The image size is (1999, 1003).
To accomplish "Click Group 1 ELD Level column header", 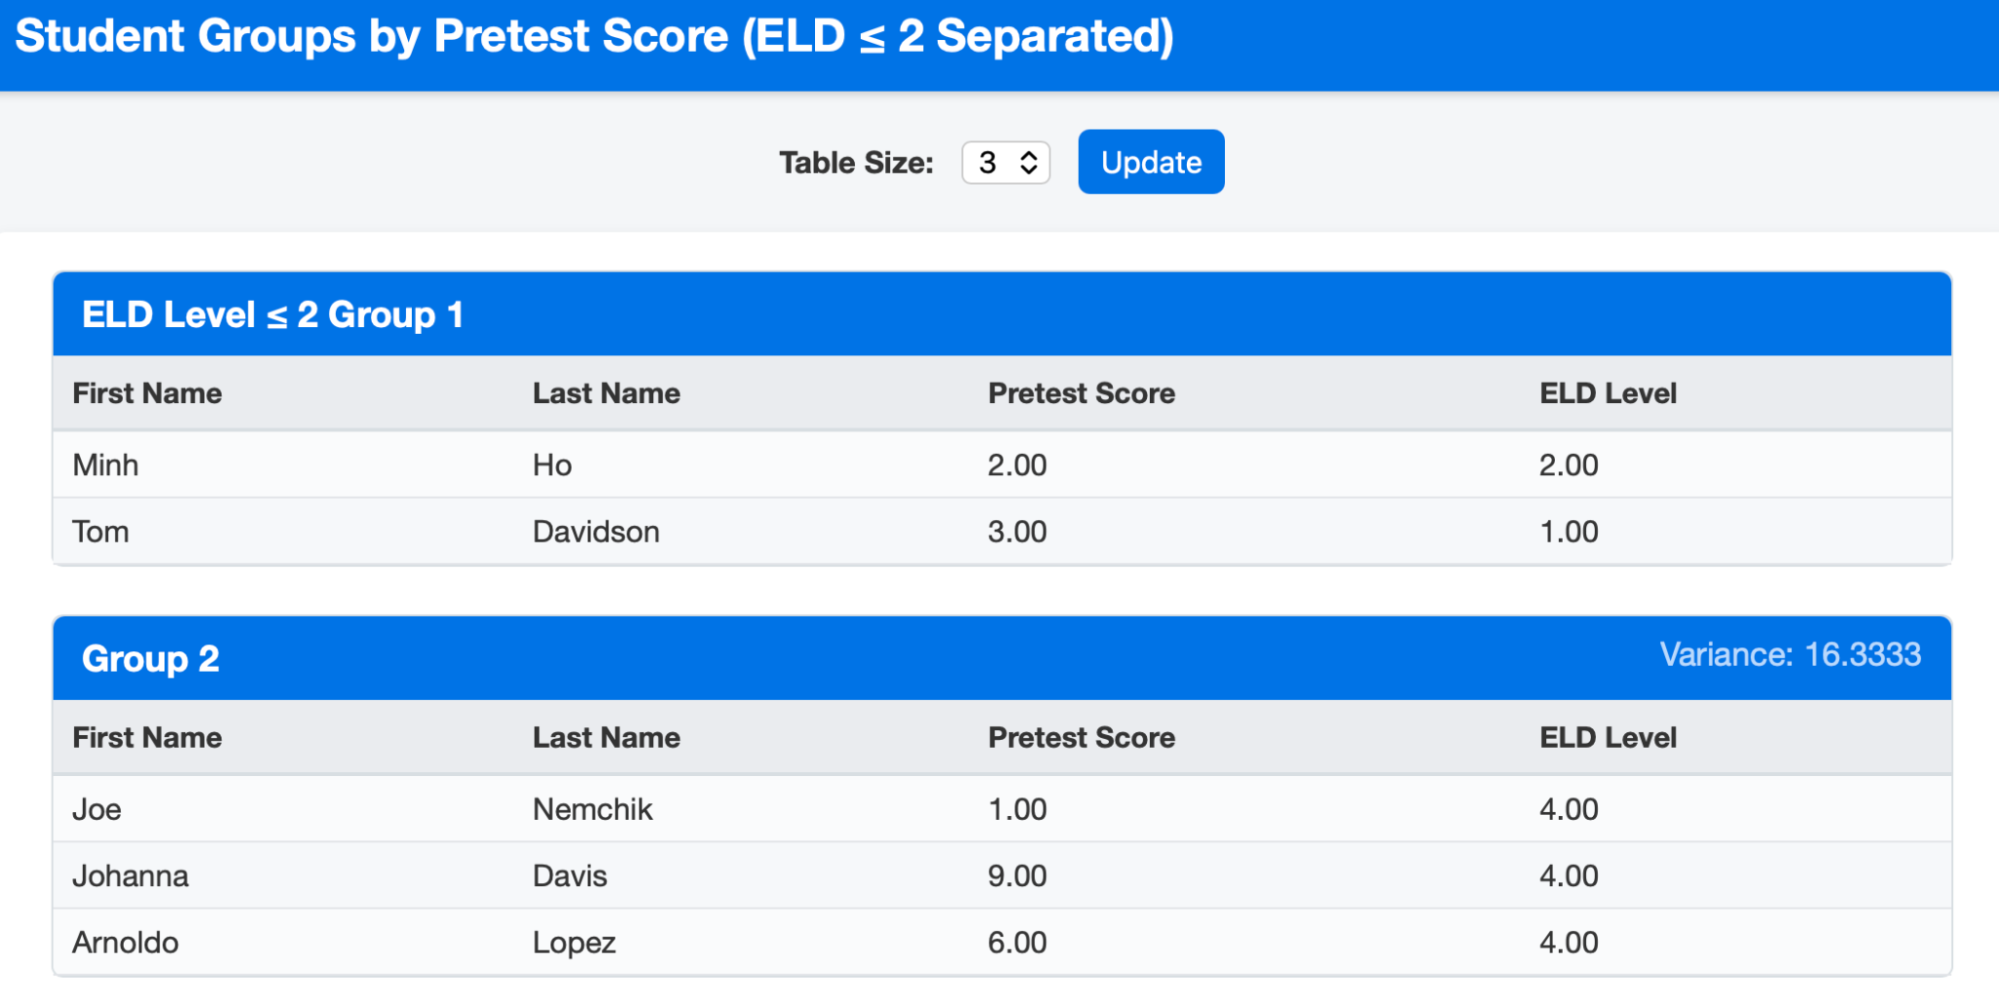I will click(1607, 393).
